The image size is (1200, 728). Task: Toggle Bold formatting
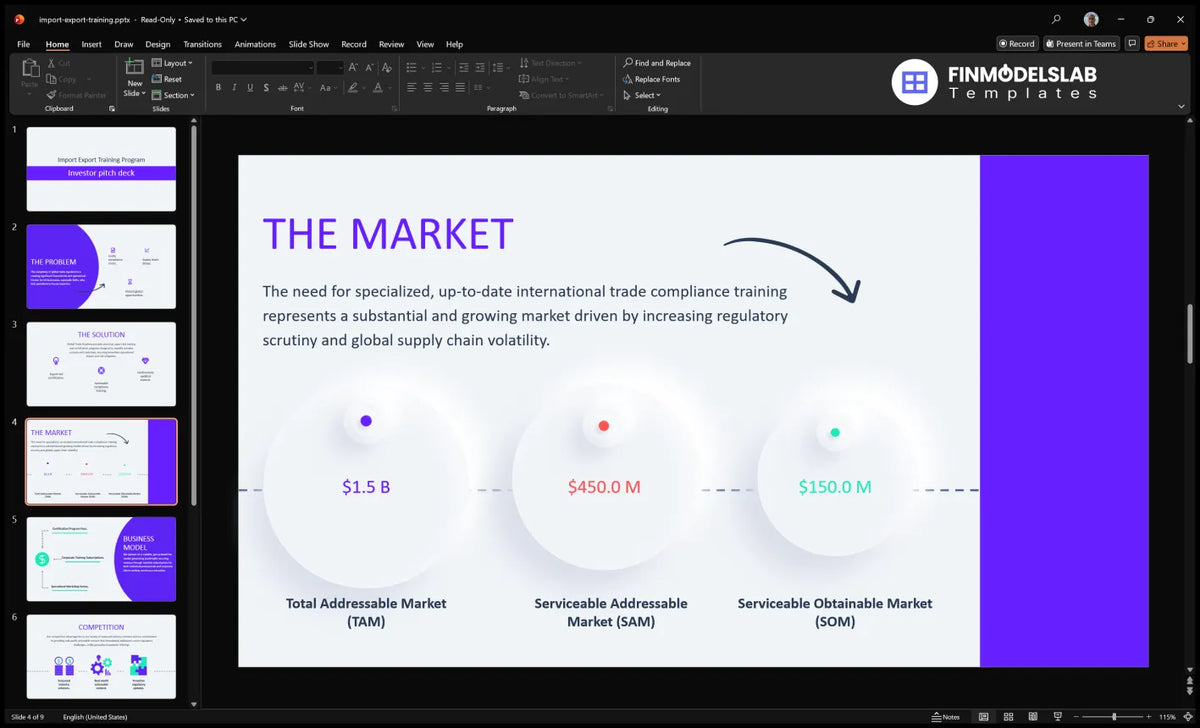tap(217, 87)
